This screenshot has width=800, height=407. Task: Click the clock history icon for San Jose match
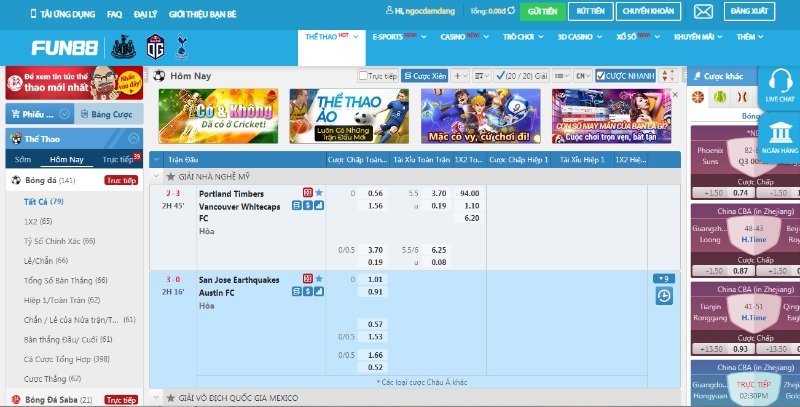[664, 296]
